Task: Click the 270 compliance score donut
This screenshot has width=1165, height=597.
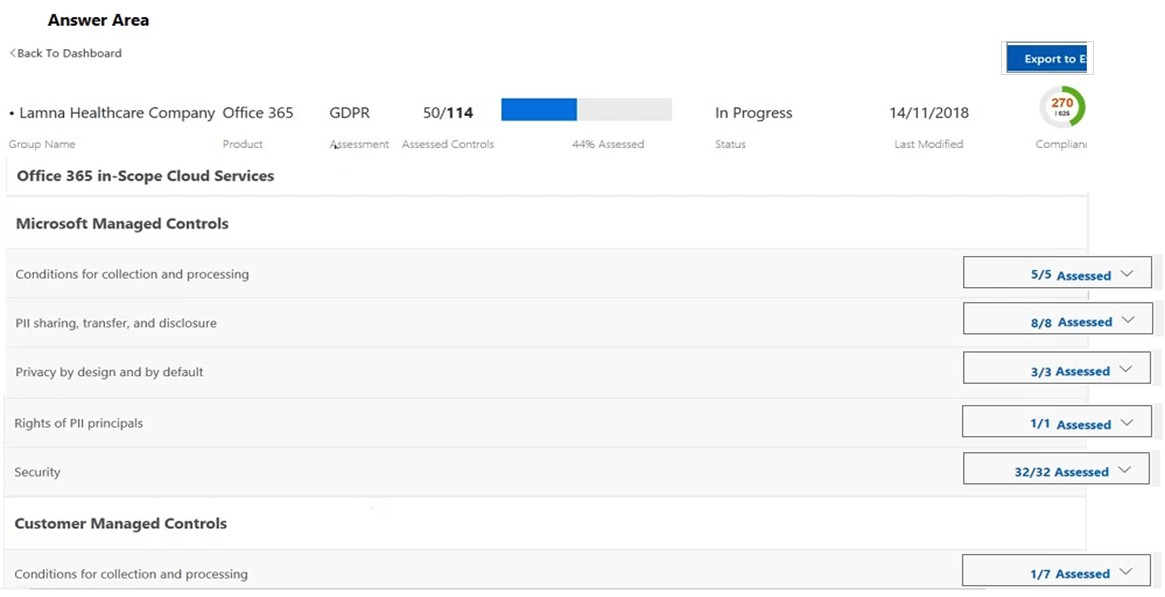Action: tap(1062, 107)
